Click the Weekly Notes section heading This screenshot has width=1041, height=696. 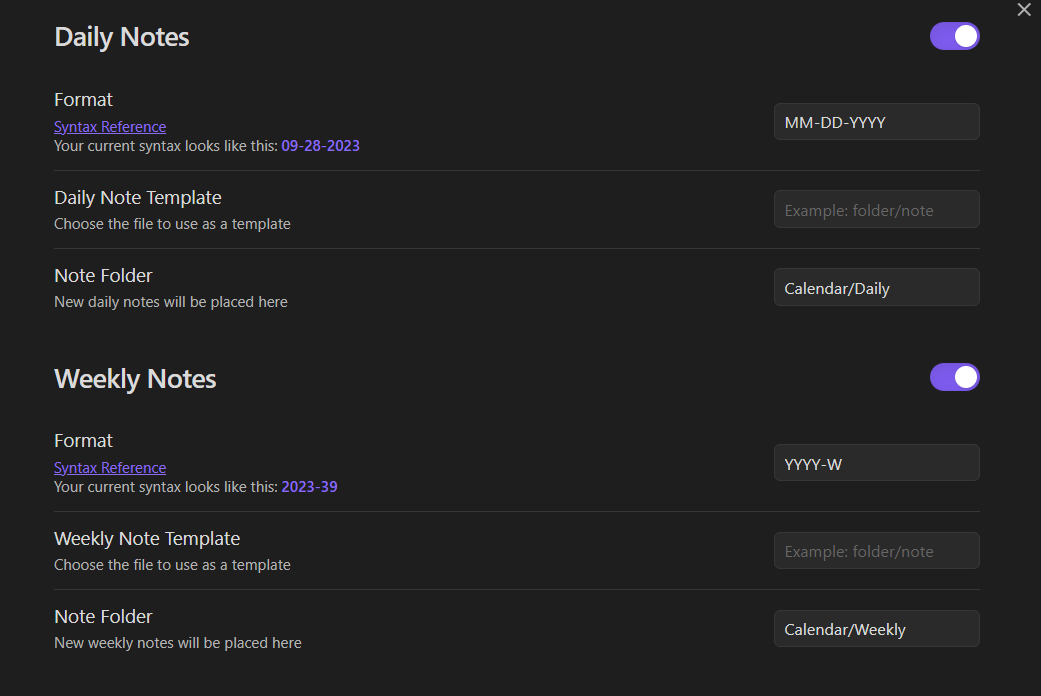[135, 379]
